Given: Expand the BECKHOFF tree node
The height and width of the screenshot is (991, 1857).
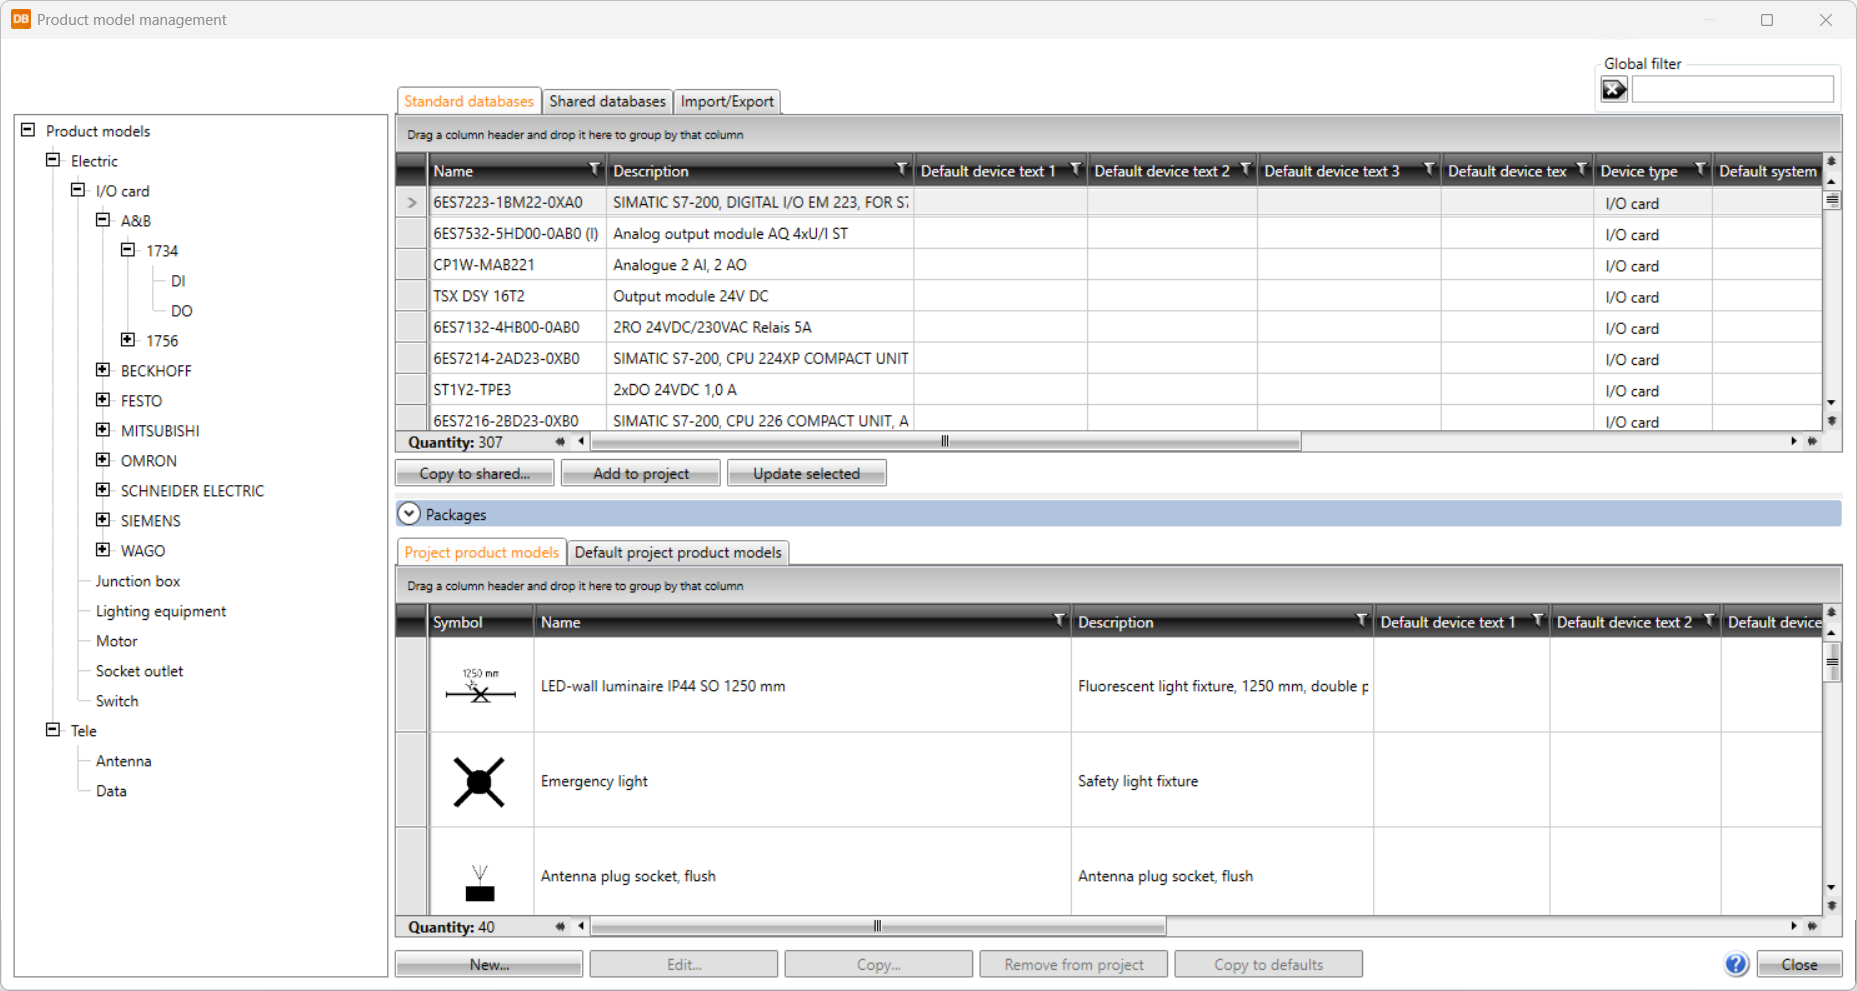Looking at the screenshot, I should click(103, 370).
